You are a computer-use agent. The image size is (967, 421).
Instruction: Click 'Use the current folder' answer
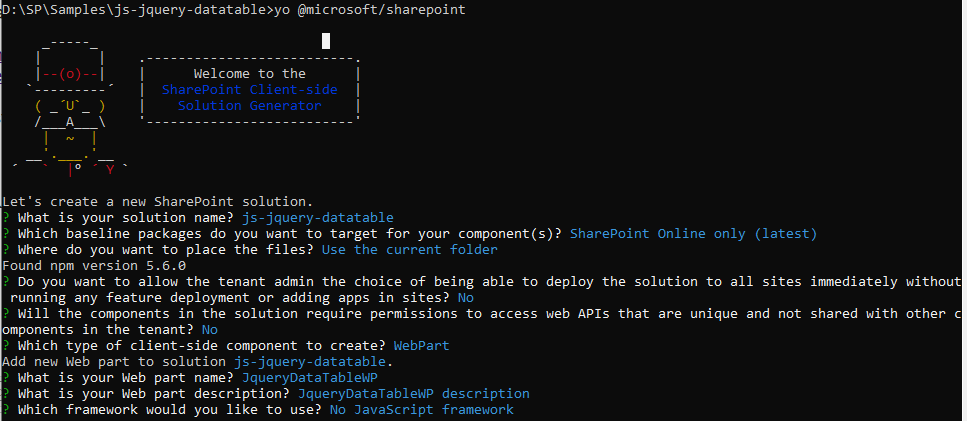pos(409,250)
